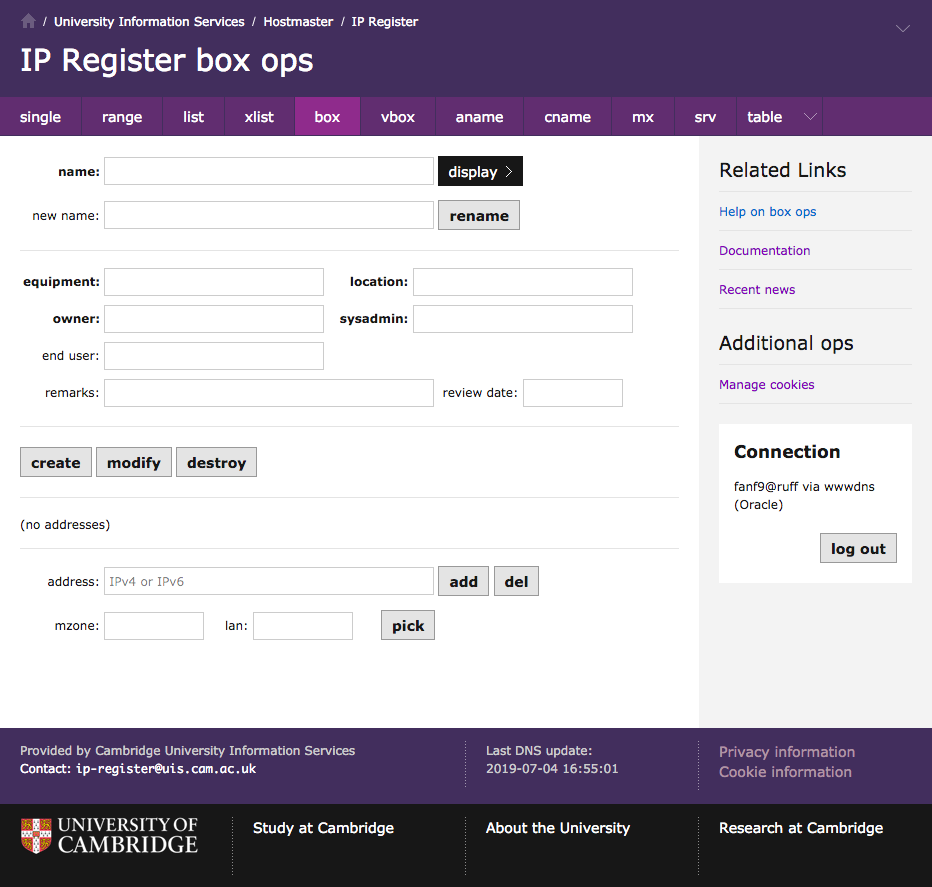Click the rename button

tap(479, 216)
